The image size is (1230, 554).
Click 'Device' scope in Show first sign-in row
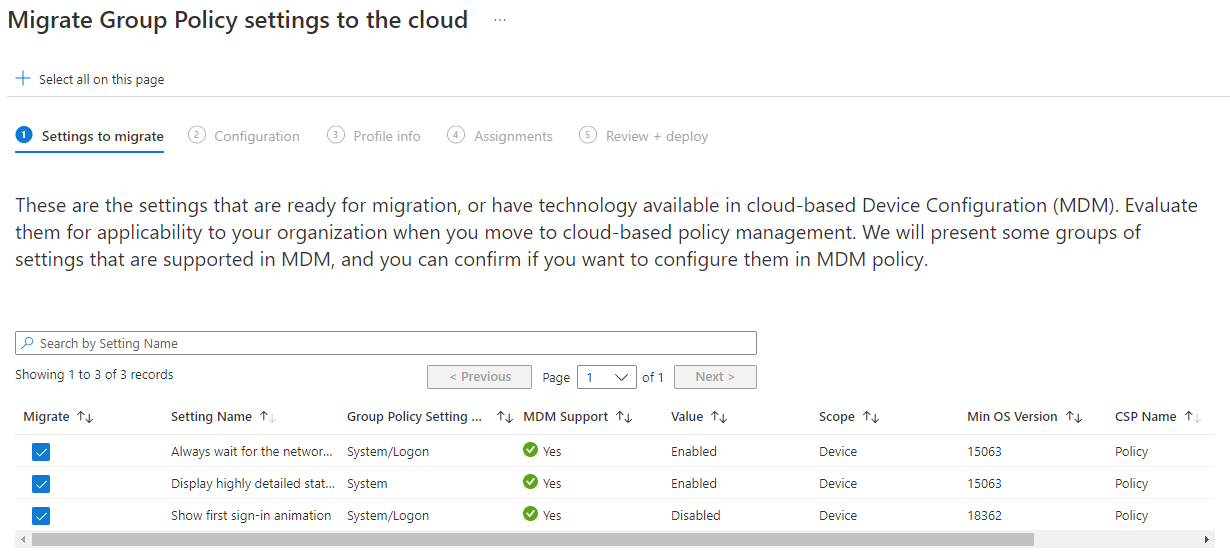[838, 515]
